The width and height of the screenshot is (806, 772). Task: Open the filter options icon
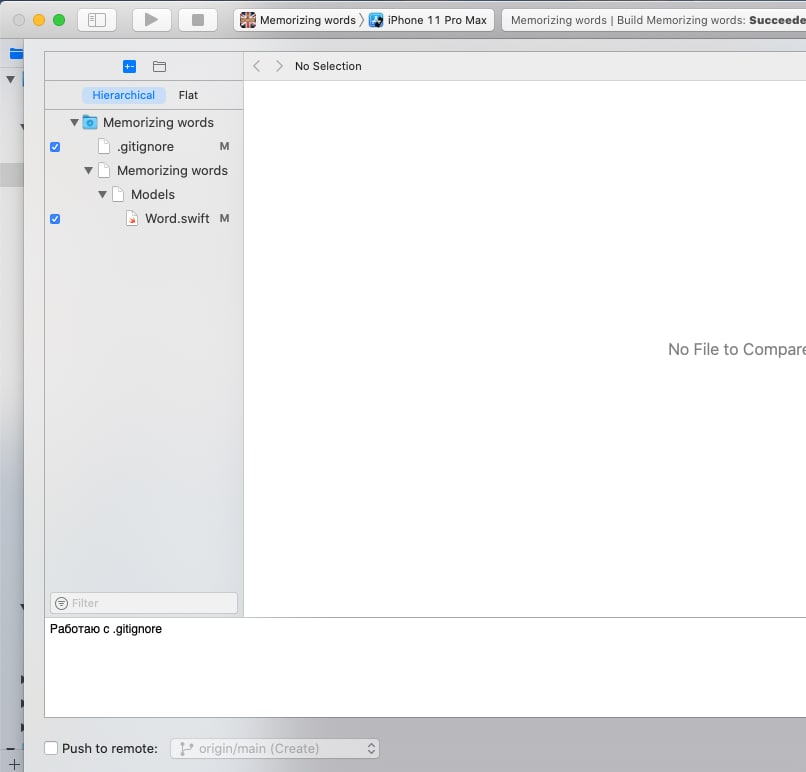pos(61,603)
